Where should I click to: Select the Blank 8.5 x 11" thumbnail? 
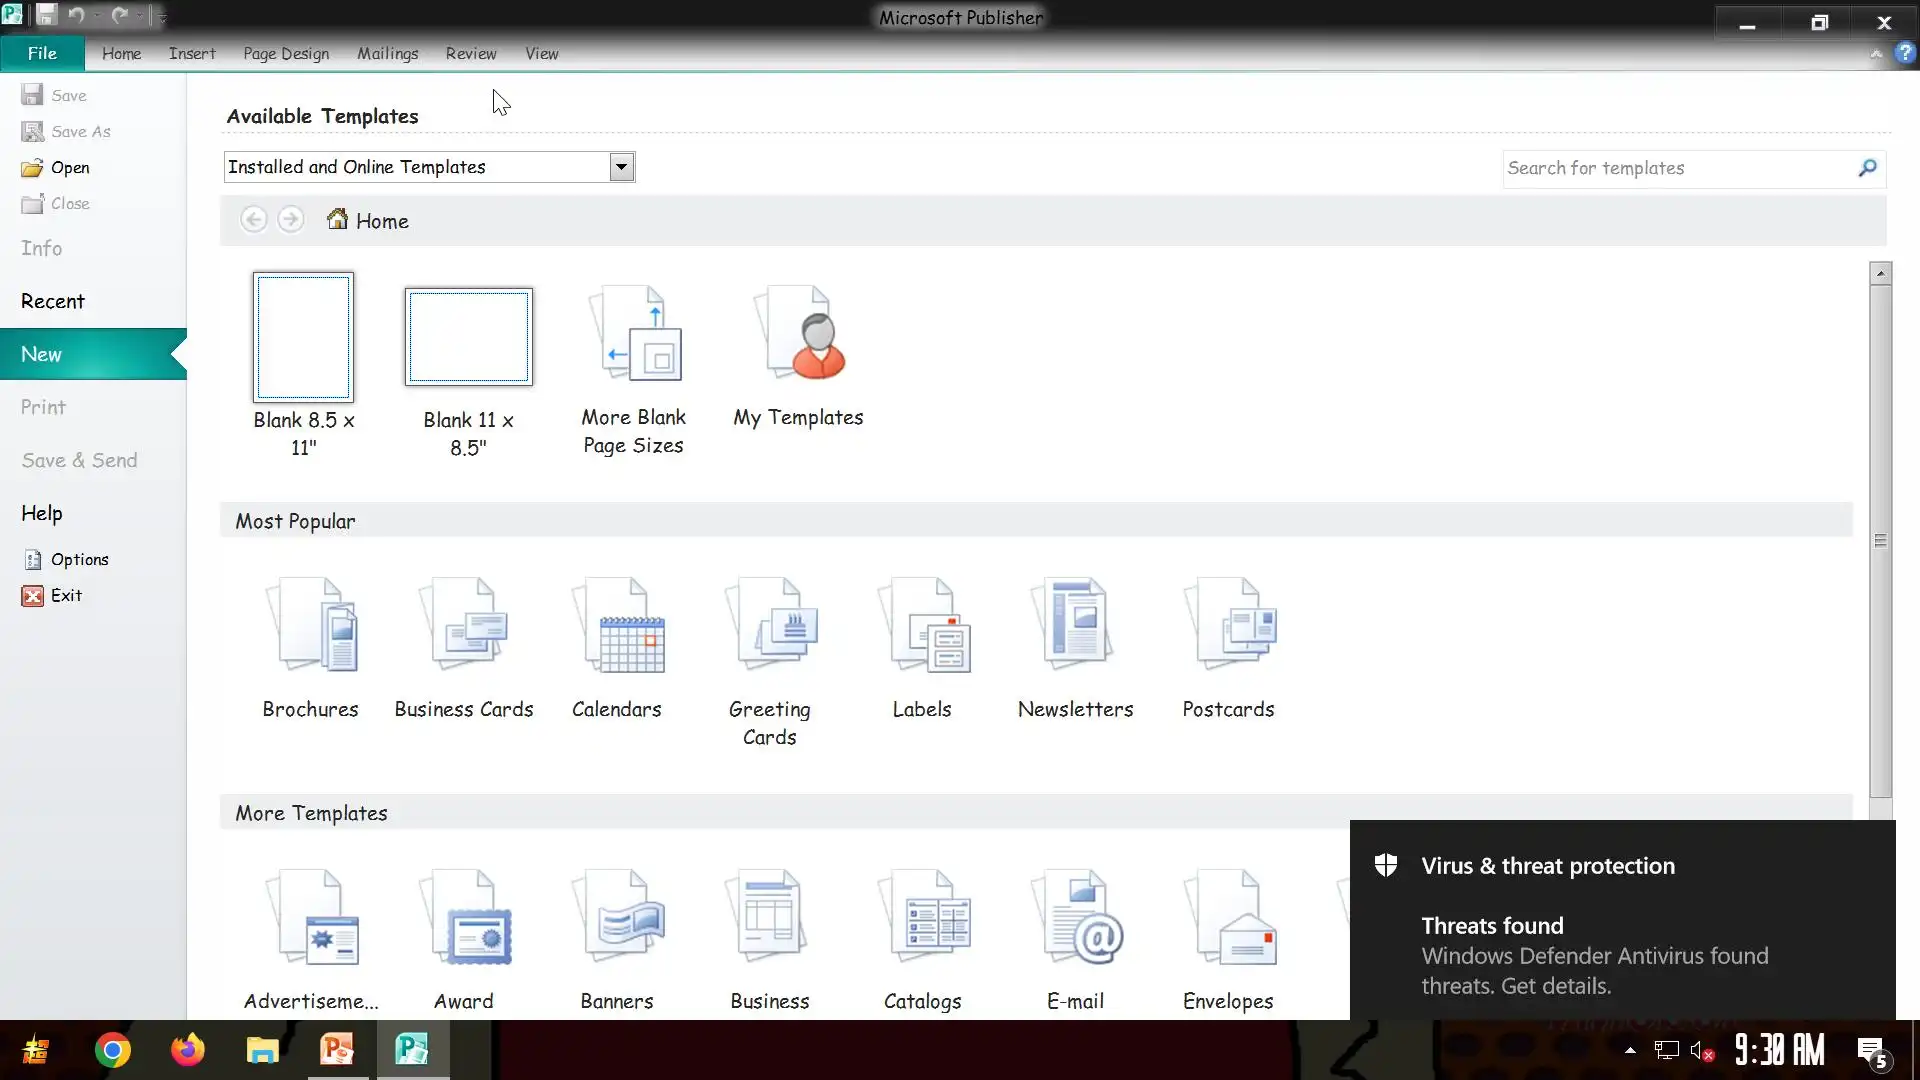tap(303, 337)
